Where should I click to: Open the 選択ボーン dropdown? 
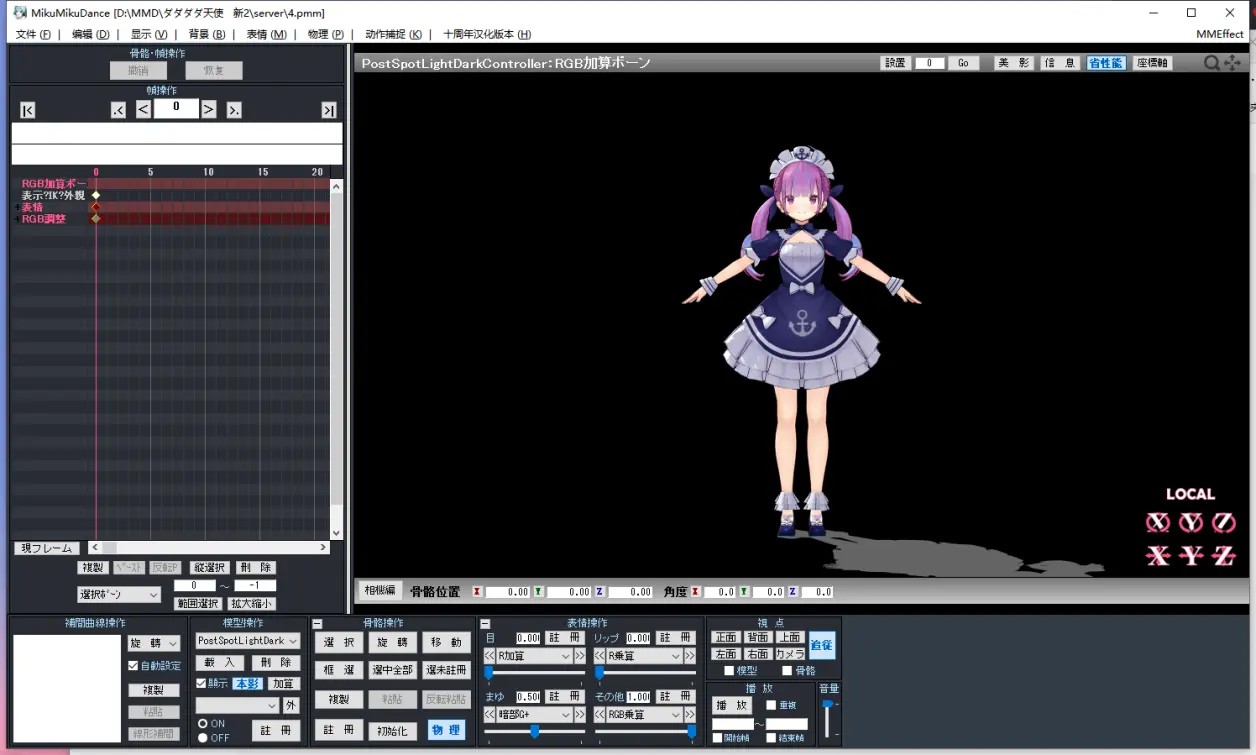pos(119,595)
